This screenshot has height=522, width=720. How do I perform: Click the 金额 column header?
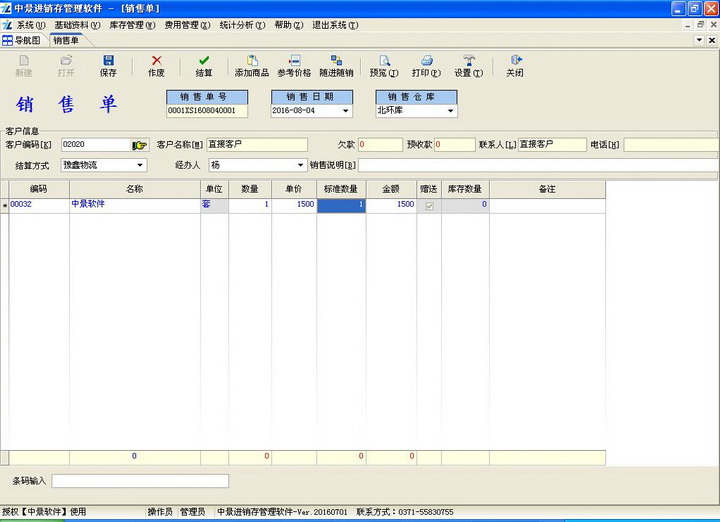pyautogui.click(x=391, y=189)
